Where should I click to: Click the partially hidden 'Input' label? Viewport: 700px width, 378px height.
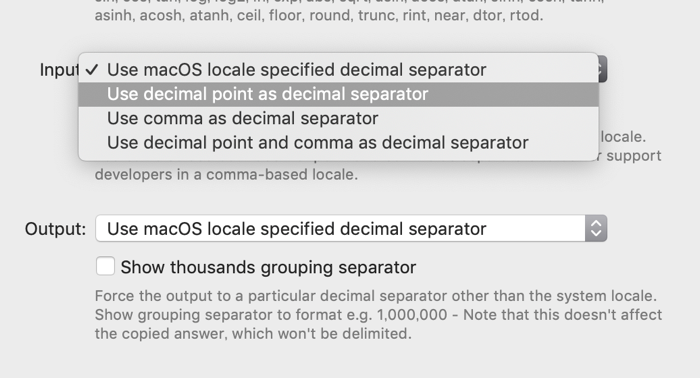tap(59, 70)
